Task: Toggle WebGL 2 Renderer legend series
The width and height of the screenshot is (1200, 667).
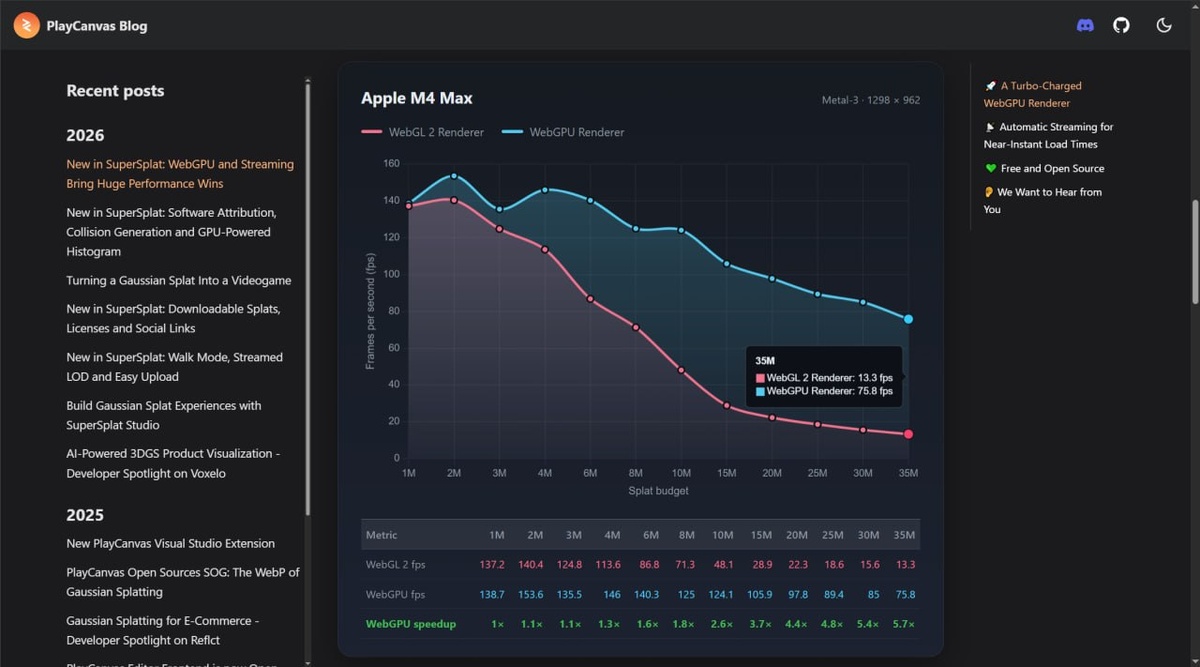Action: click(422, 132)
